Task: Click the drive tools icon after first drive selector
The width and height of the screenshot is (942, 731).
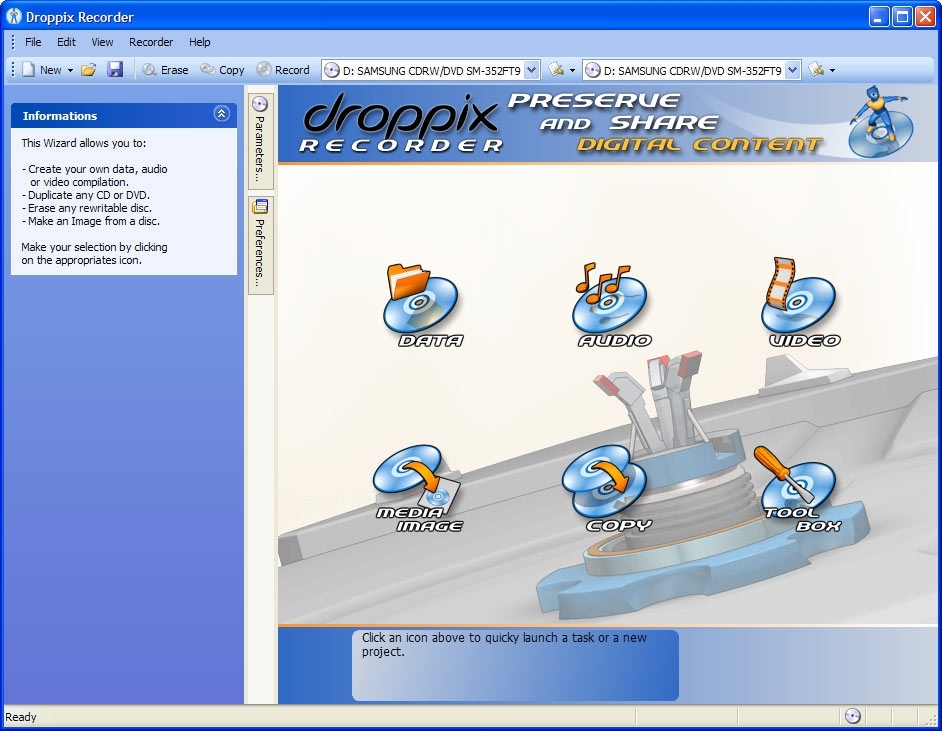Action: [556, 70]
